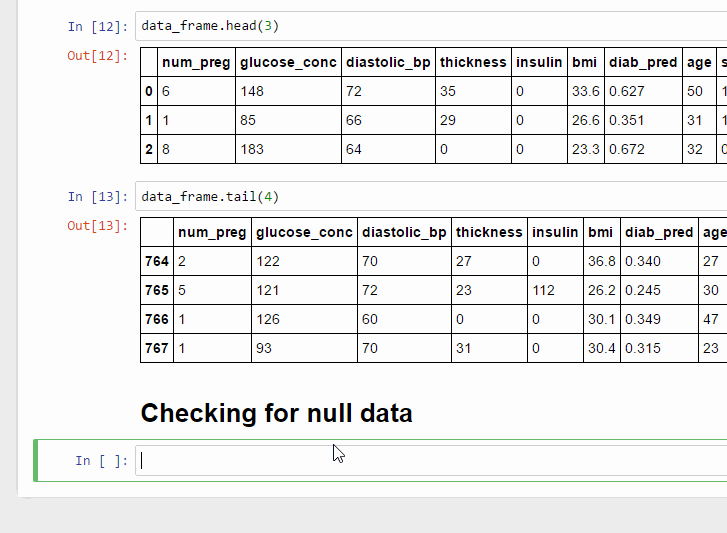Click diab_pred value 0.245
727x533 pixels.
[x=643, y=290]
